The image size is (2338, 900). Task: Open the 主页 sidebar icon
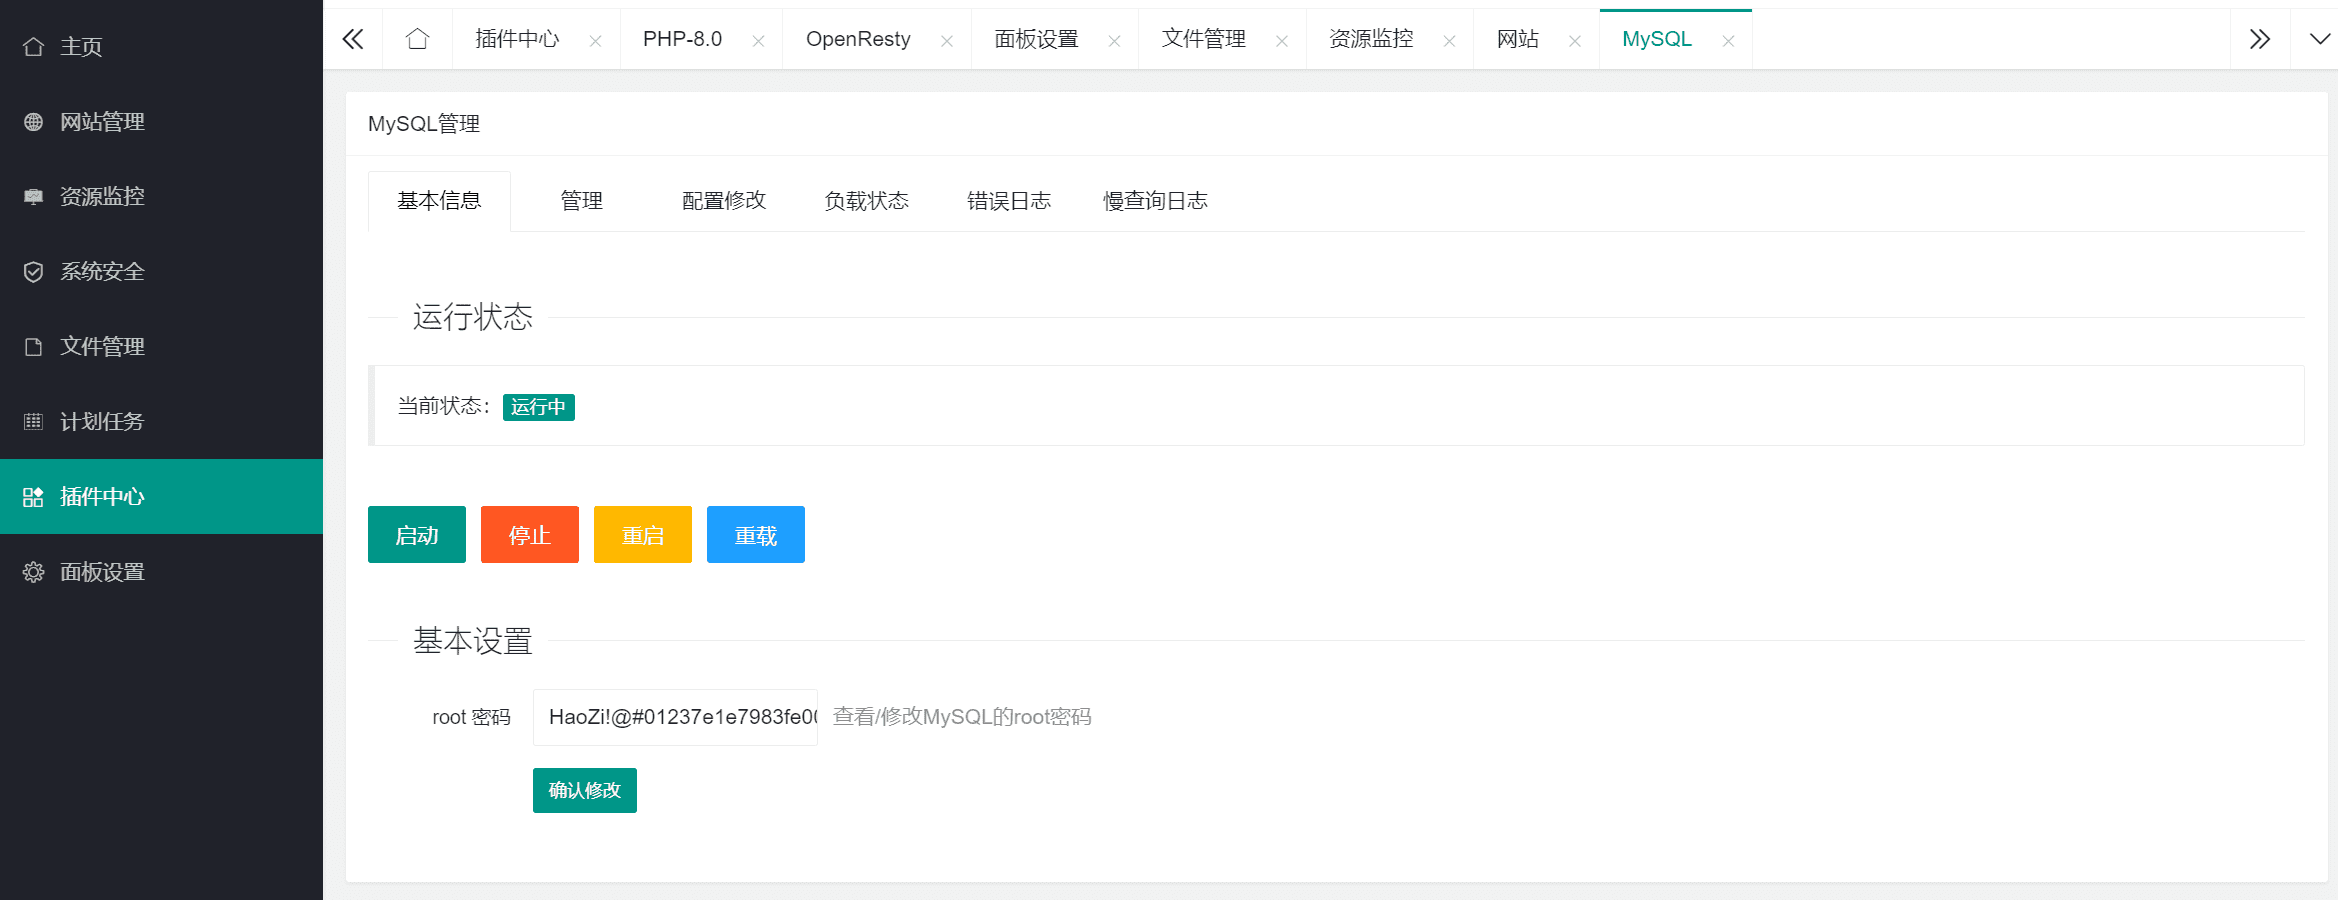tap(34, 46)
